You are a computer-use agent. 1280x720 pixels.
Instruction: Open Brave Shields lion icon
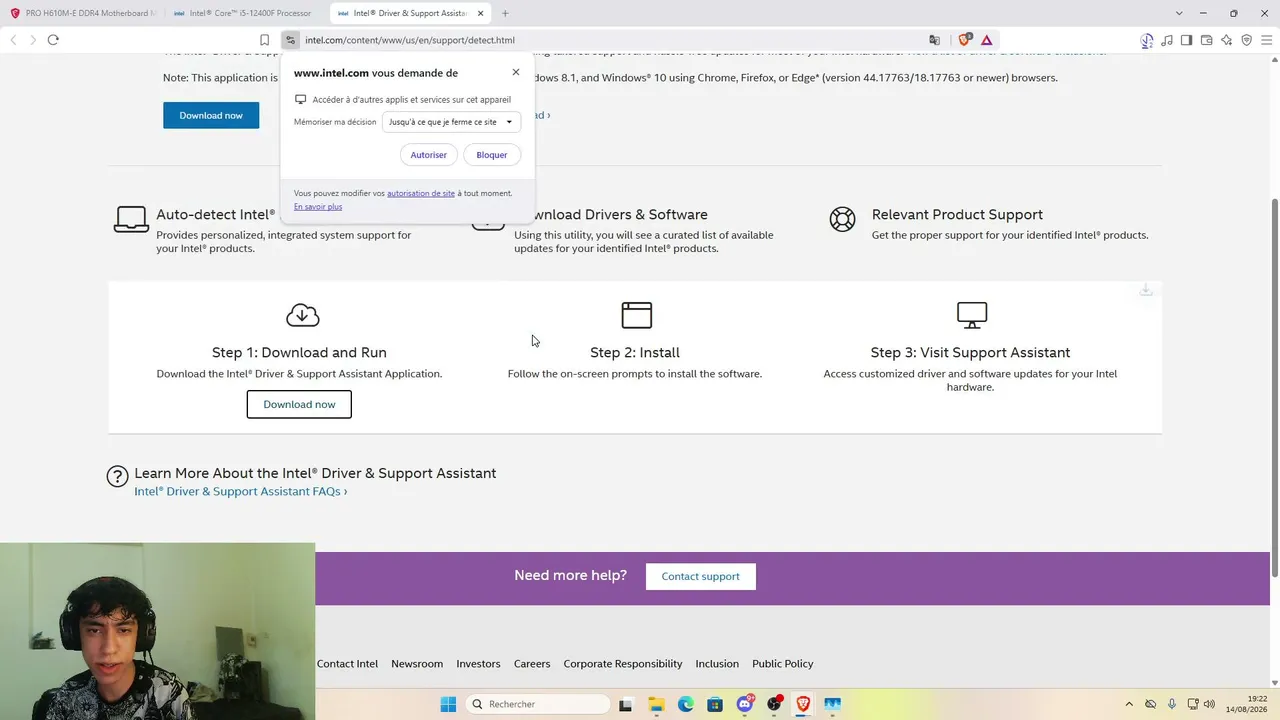tap(965, 40)
